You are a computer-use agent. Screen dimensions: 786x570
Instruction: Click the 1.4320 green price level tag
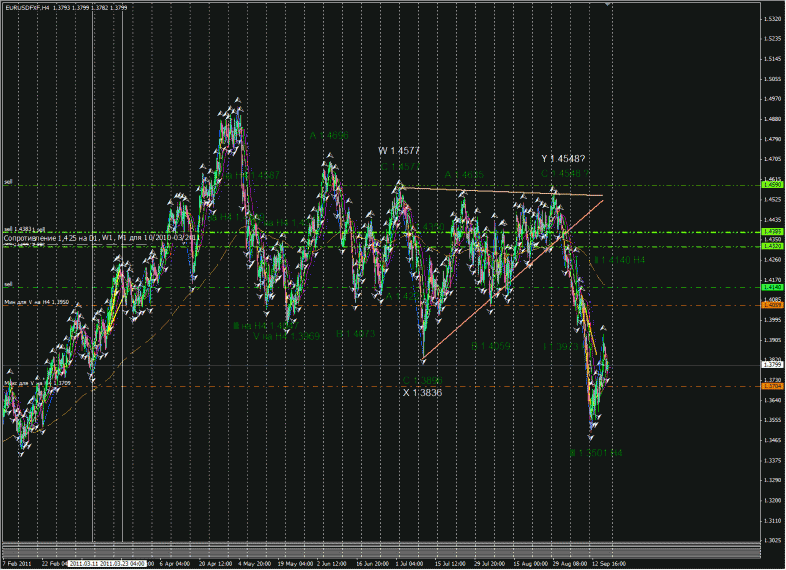[x=772, y=246]
